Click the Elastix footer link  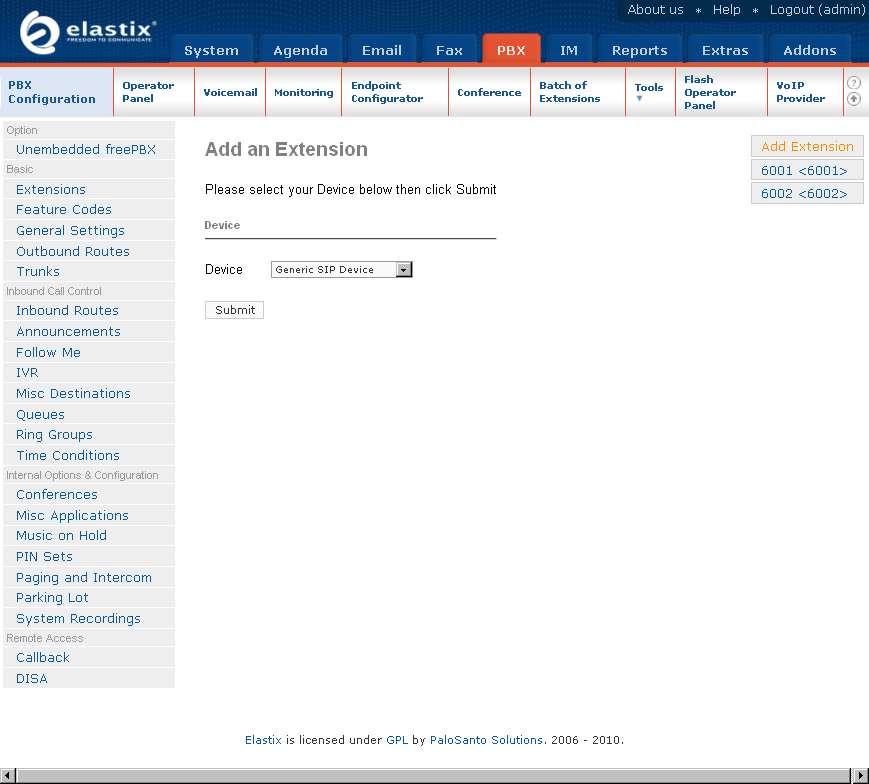(263, 740)
